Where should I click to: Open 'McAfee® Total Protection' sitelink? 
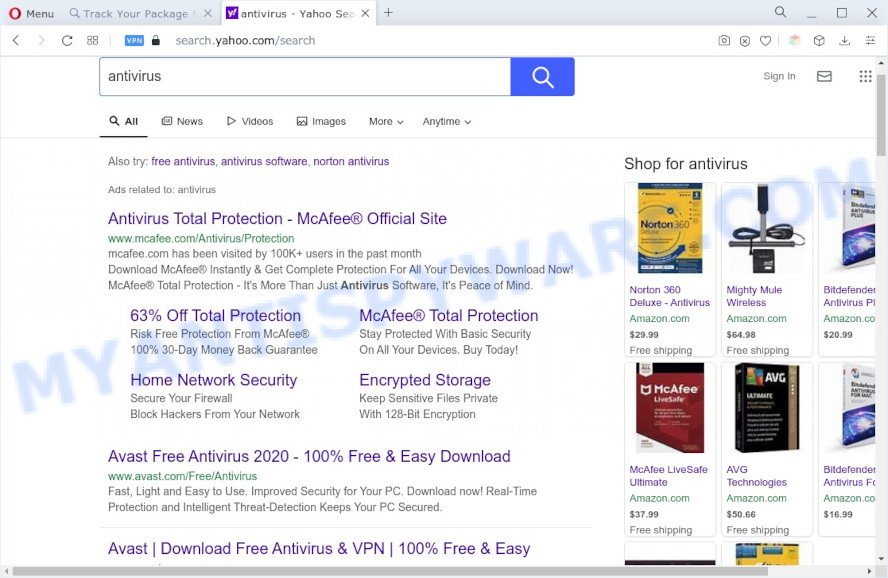coord(449,315)
